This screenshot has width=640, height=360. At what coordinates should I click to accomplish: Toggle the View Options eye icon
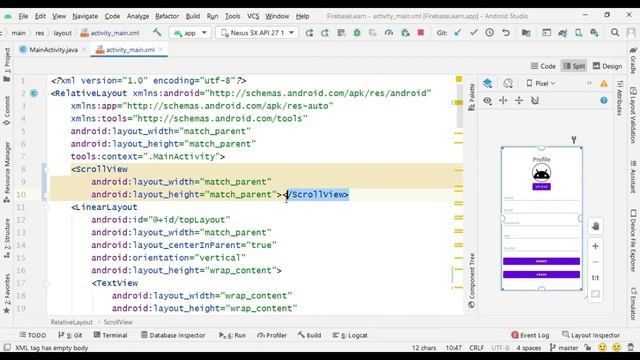[487, 100]
